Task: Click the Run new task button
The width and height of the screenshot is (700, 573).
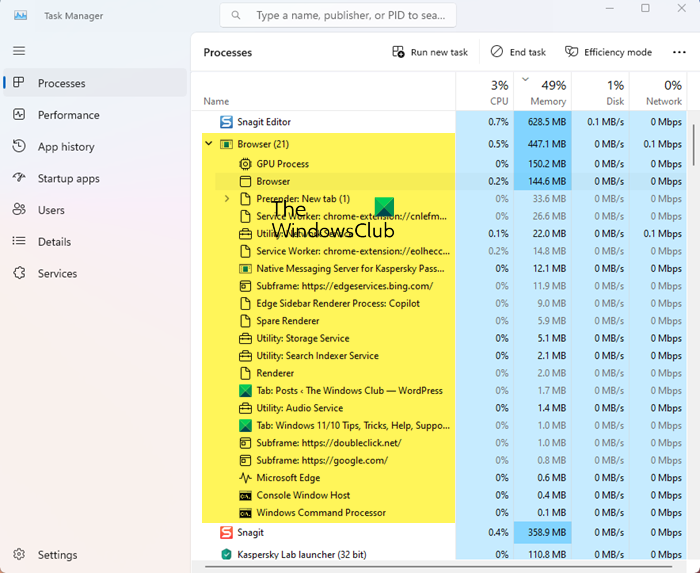Action: [430, 52]
